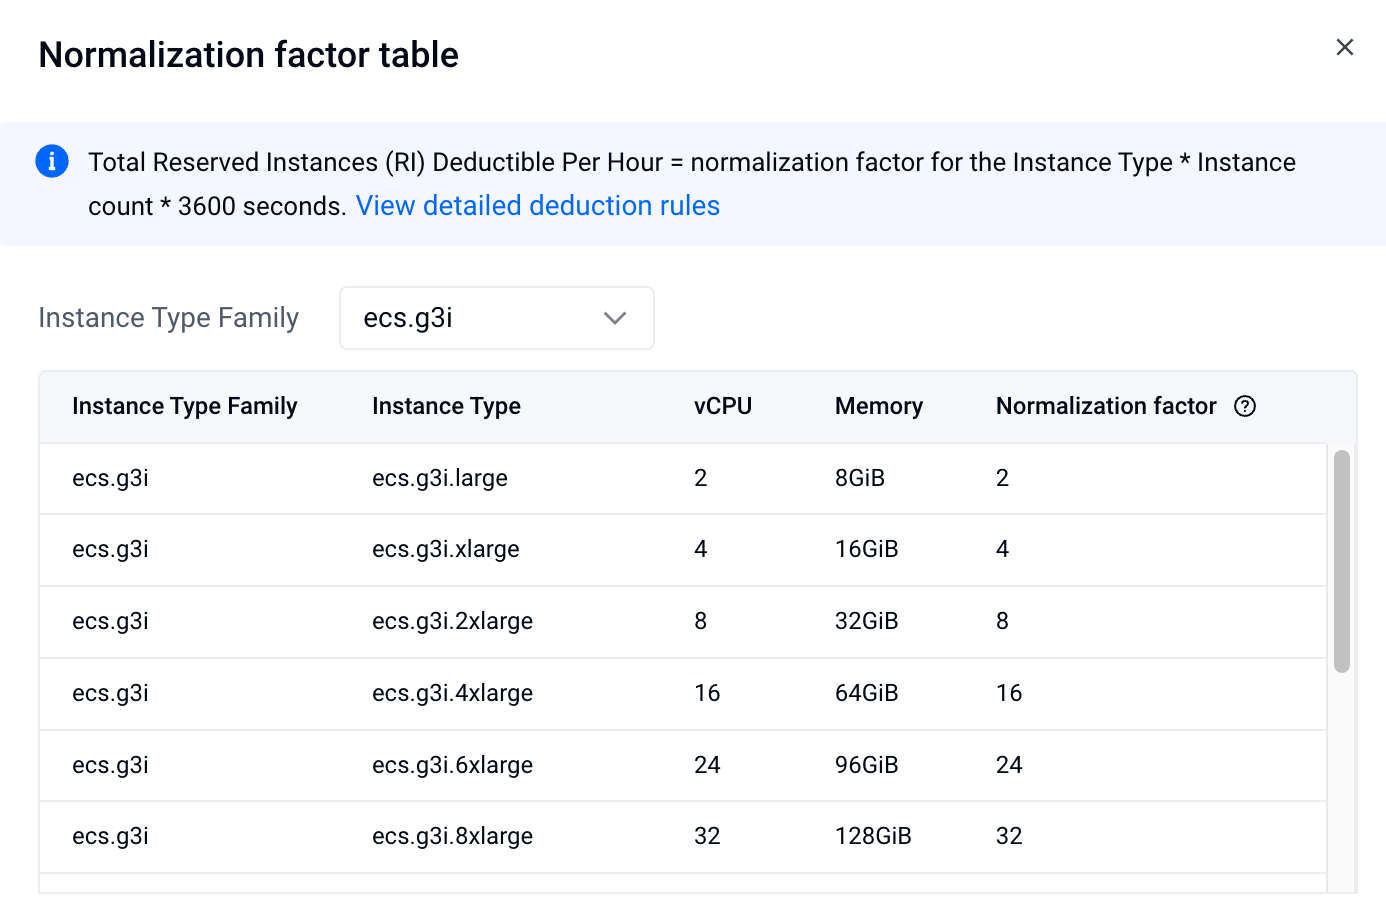The height and width of the screenshot is (924, 1386).
Task: Open the Instance Type Family dropdown
Action: pyautogui.click(x=497, y=318)
